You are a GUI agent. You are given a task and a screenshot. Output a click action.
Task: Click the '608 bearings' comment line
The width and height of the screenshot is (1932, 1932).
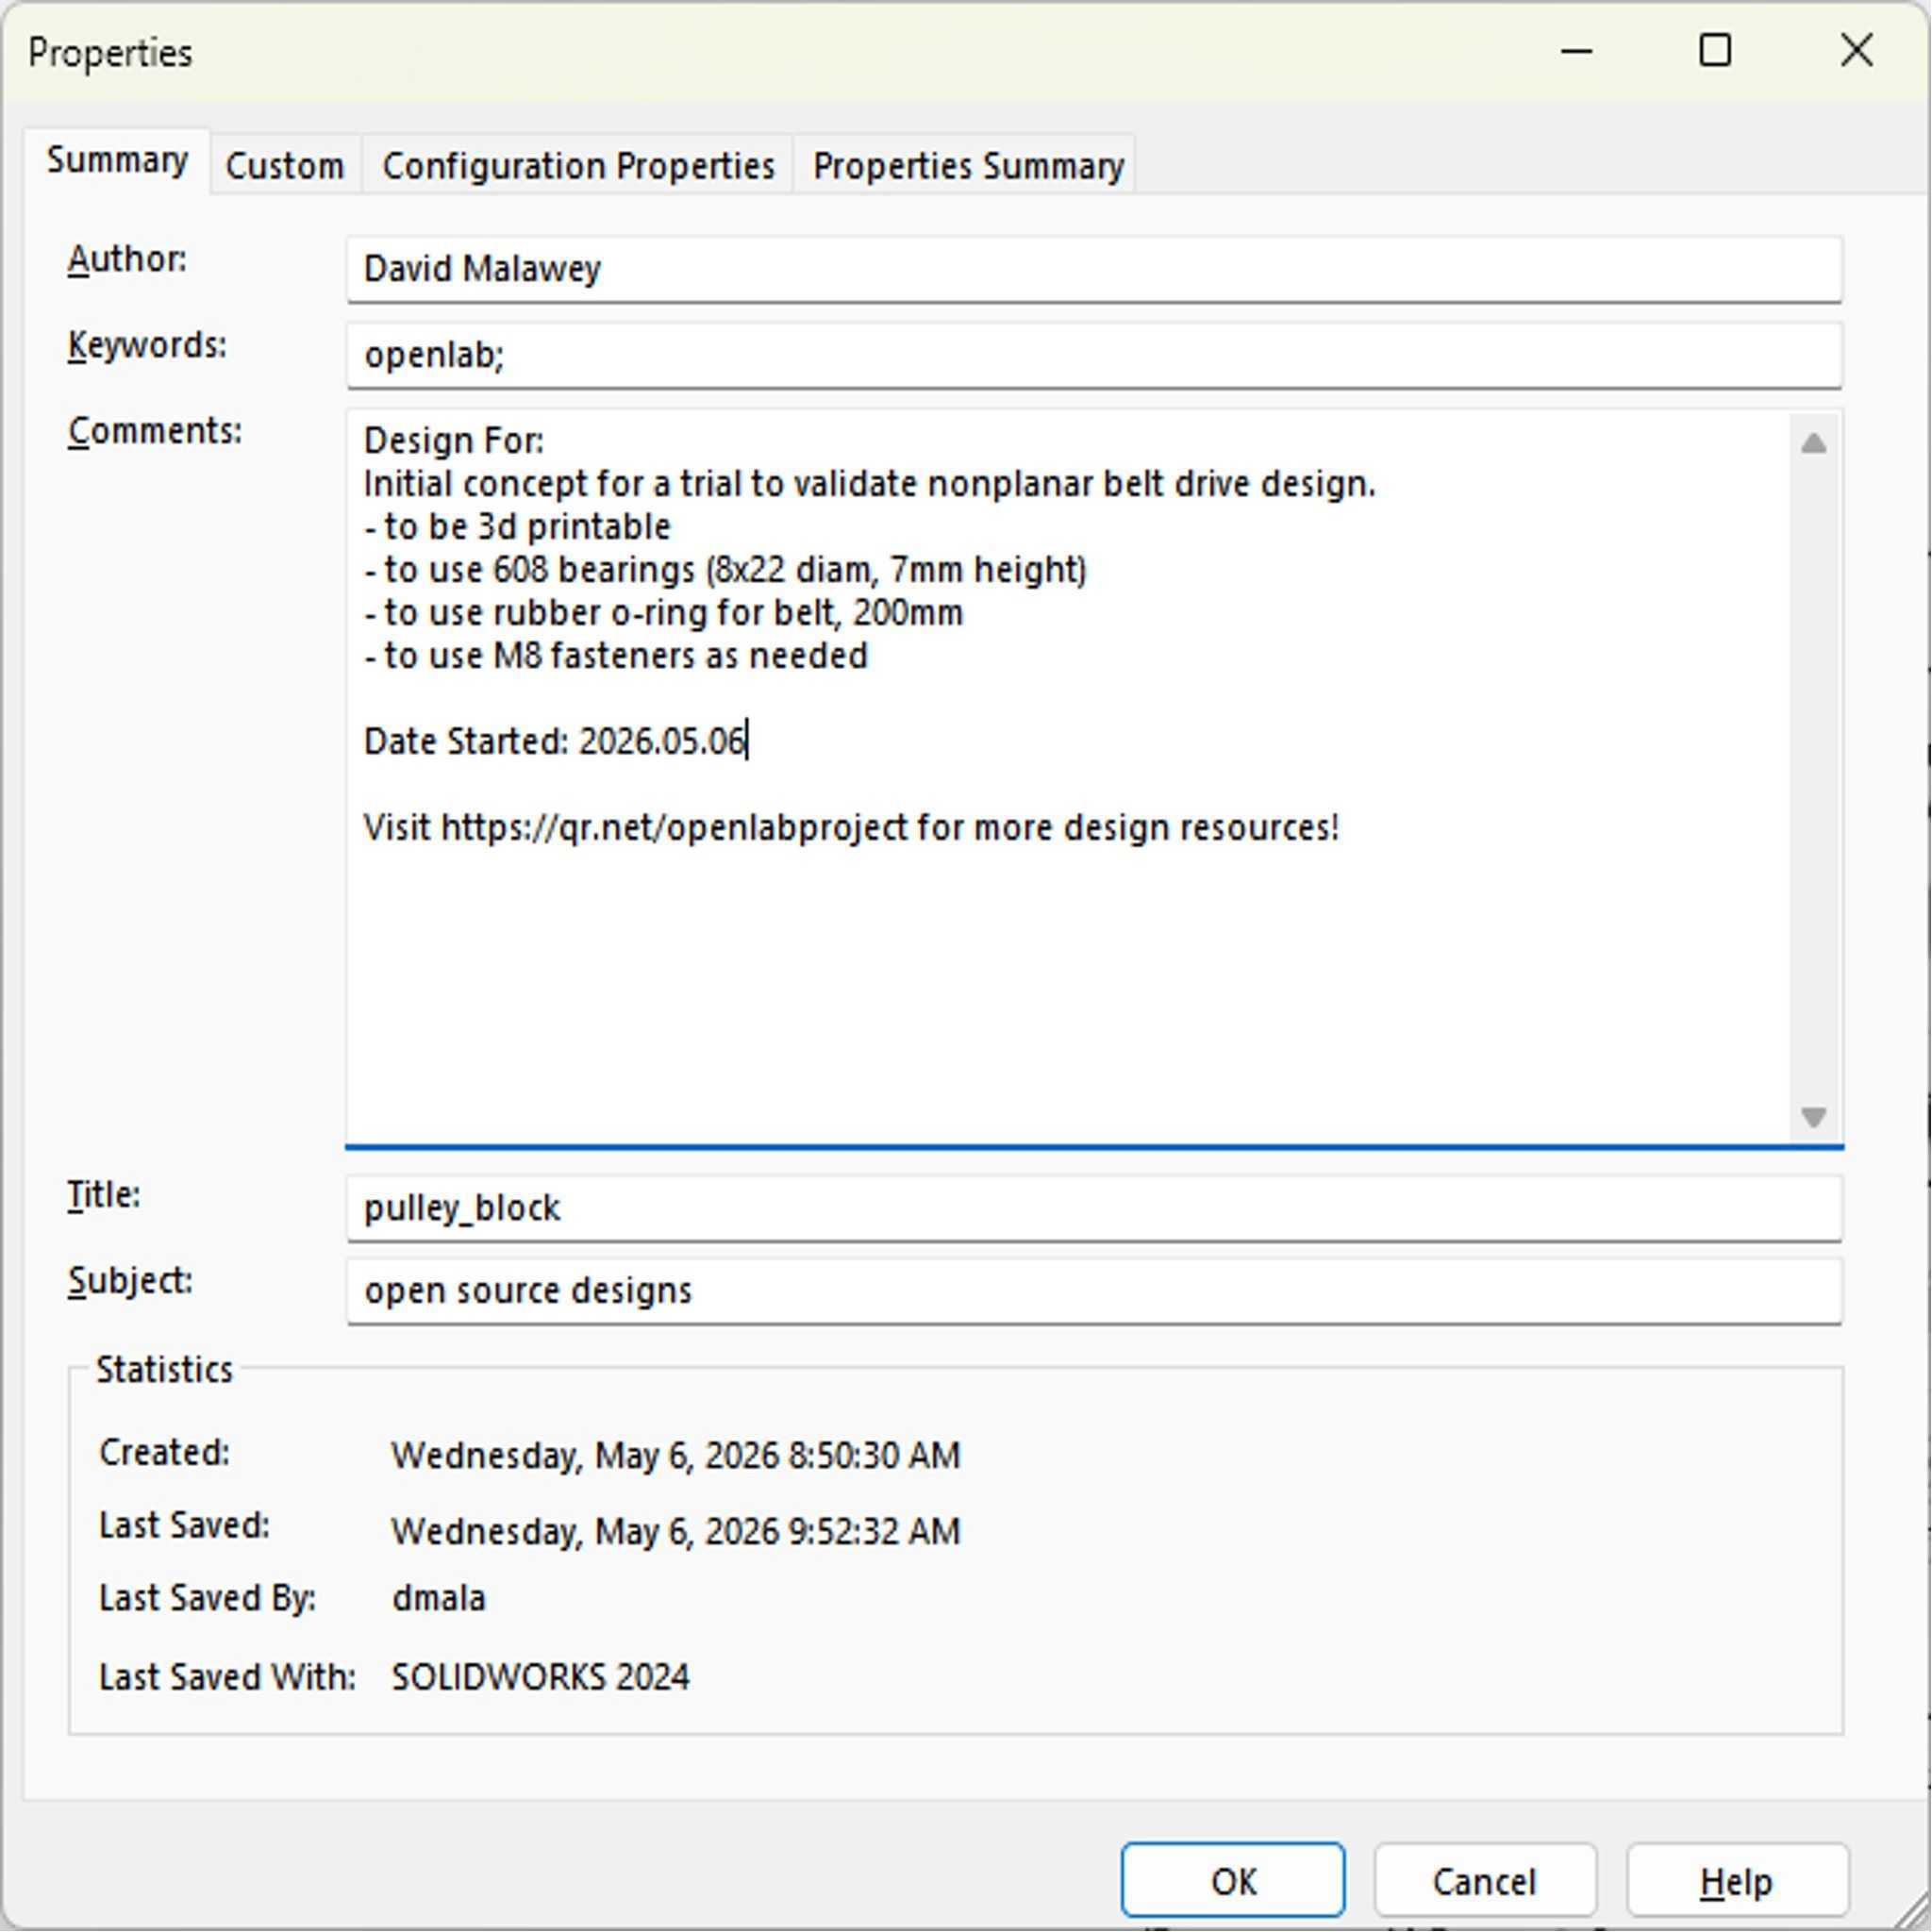pos(725,570)
